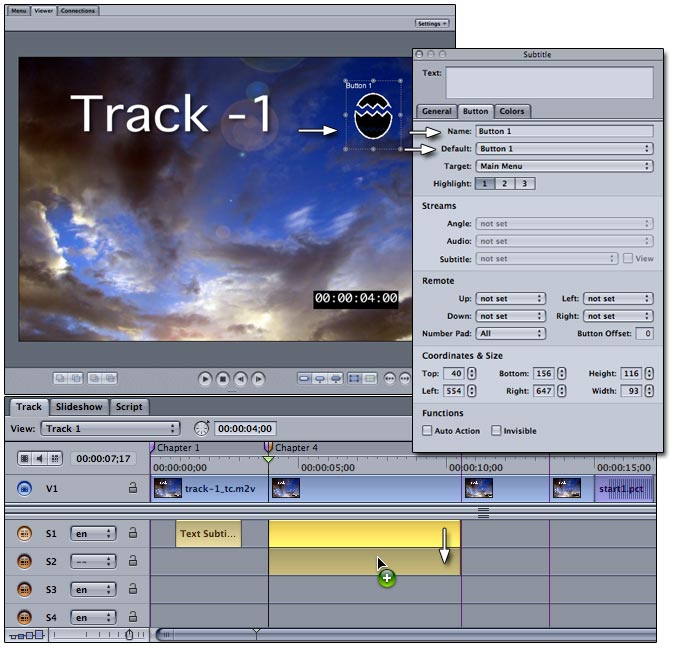
Task: Step one frame backward in the Viewer
Action: [240, 379]
